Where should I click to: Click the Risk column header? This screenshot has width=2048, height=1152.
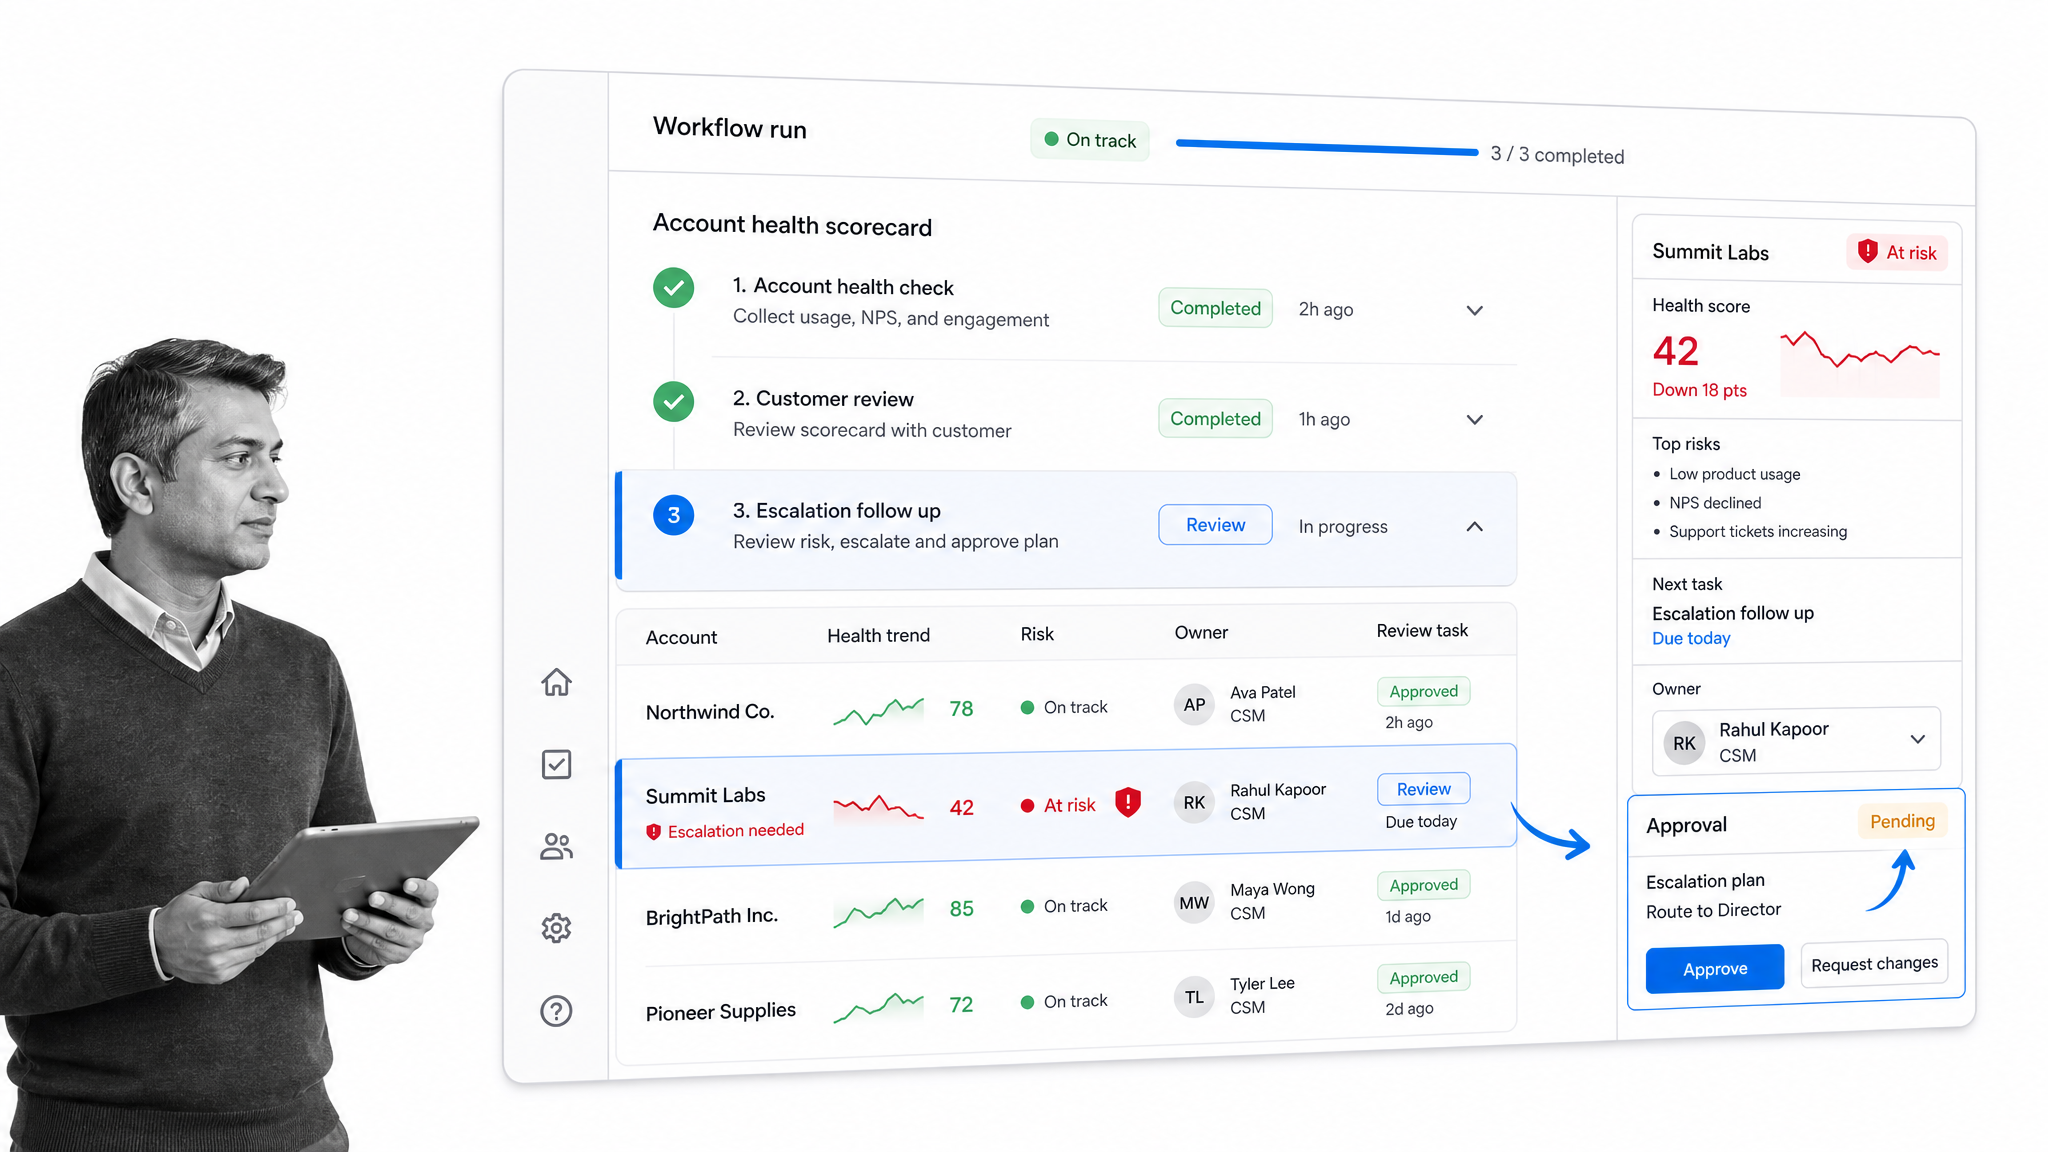[1037, 634]
